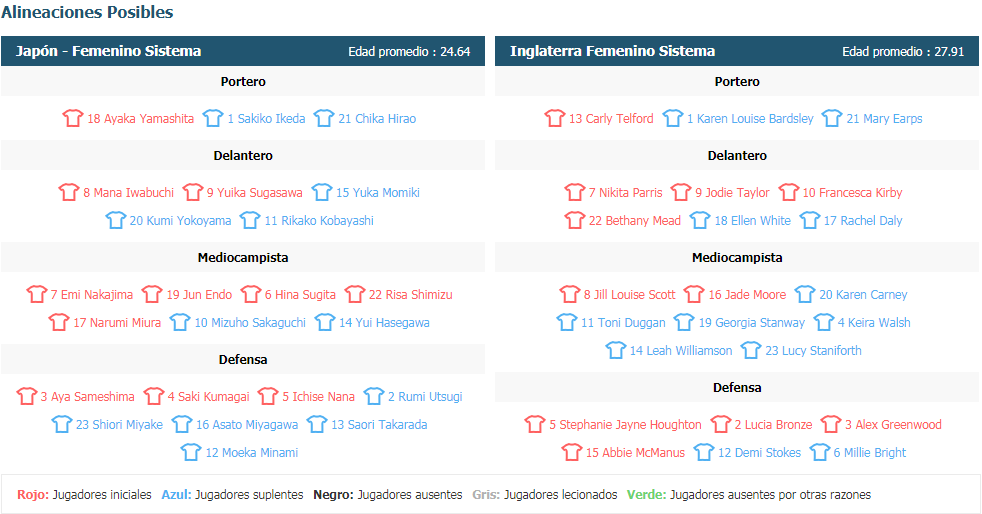982x514 pixels.
Task: Click the blue shirt icon beside Sakiko Ikeda
Action: [x=213, y=118]
